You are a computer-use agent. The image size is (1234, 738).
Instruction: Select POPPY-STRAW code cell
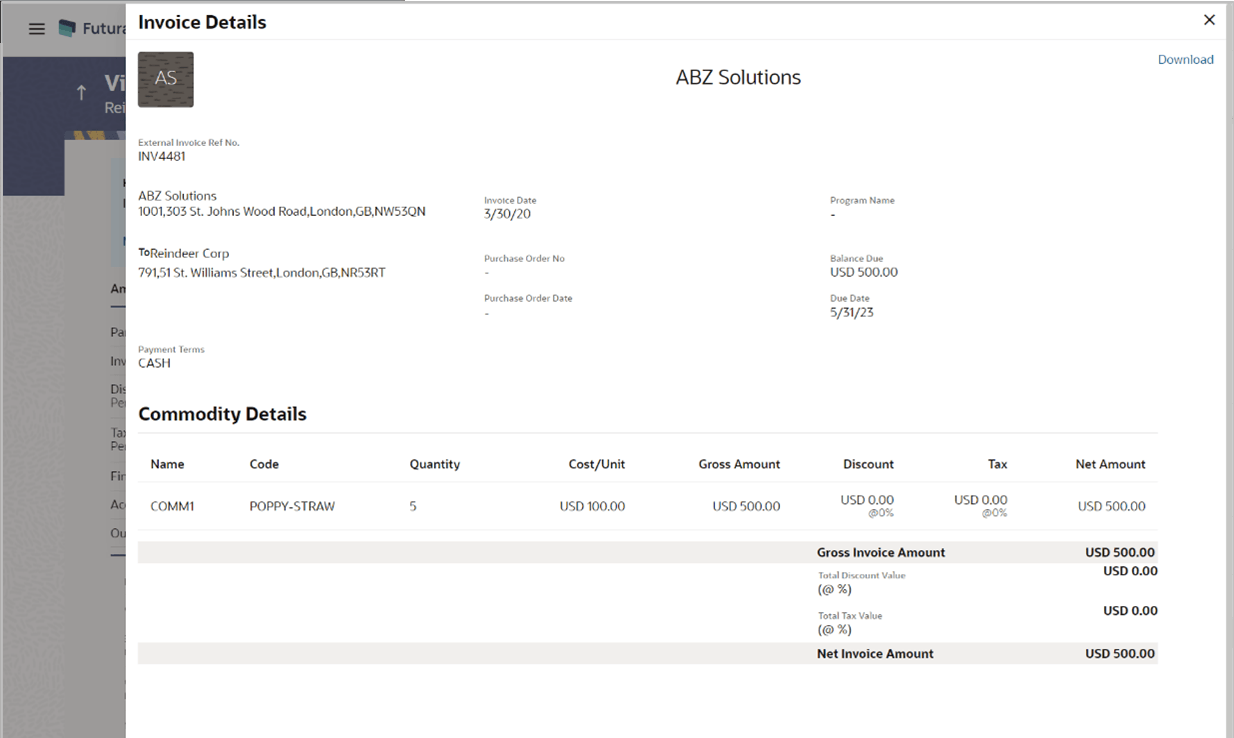click(292, 506)
